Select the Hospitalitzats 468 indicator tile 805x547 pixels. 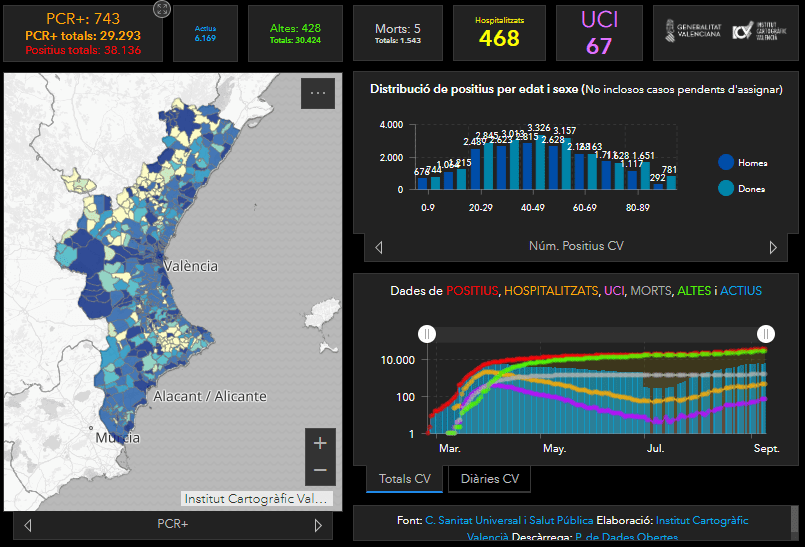tap(499, 32)
